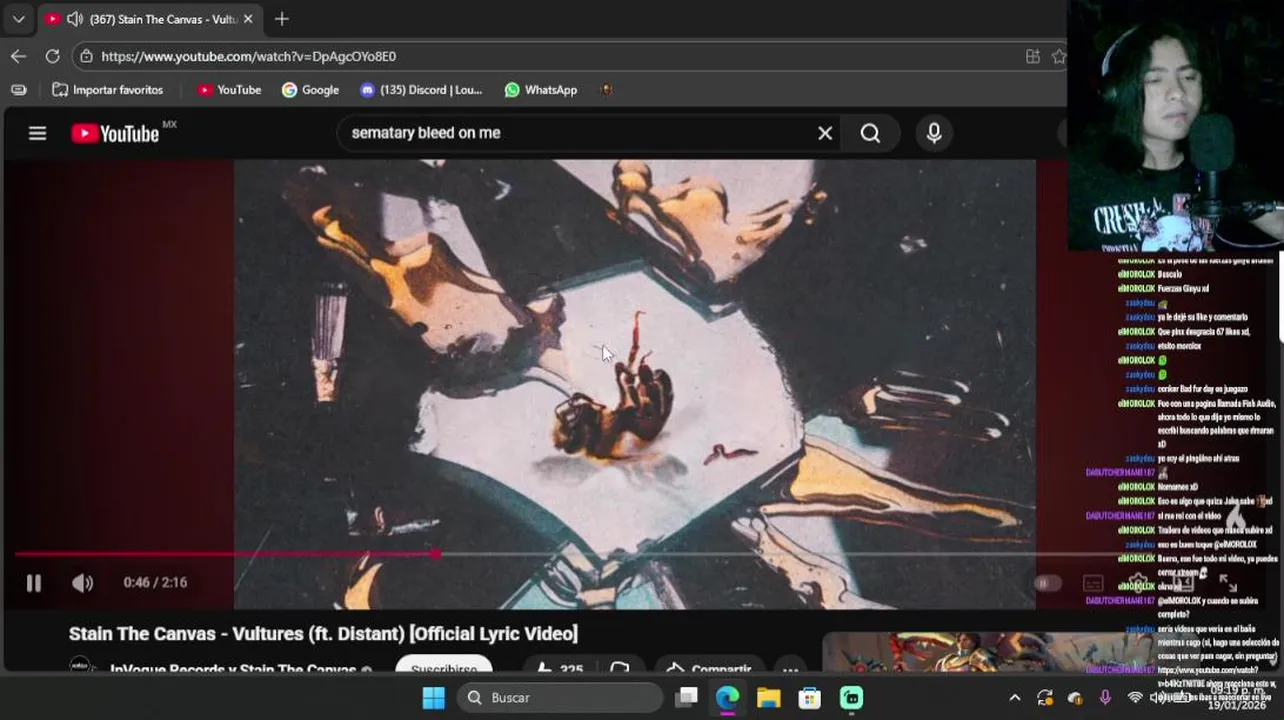
Task: Open the clock showing 19/01/2026
Action: [1238, 697]
